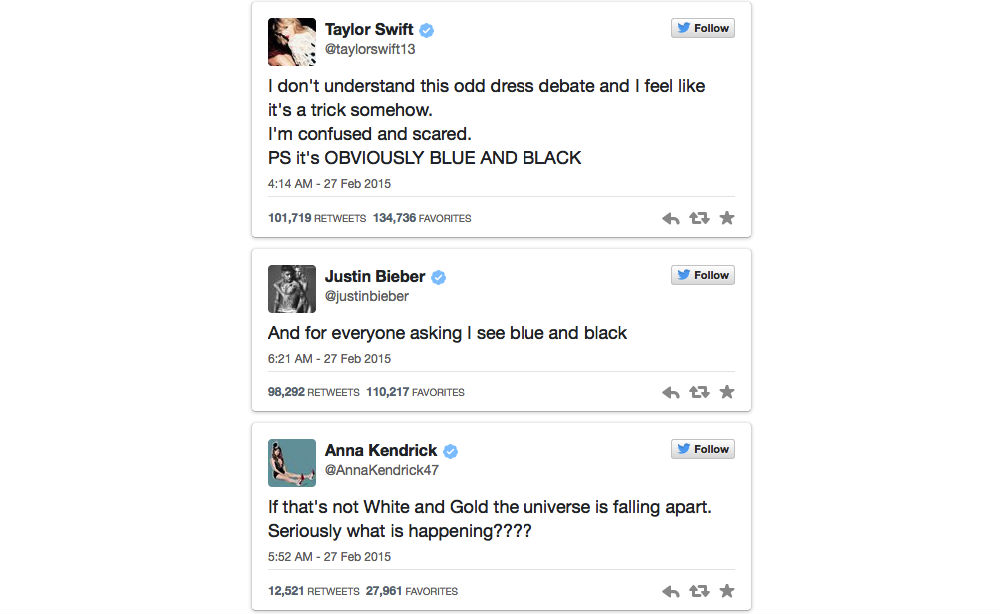Click Justin Bieber's profile picture
Screen dimensions: 1000x614
point(291,288)
